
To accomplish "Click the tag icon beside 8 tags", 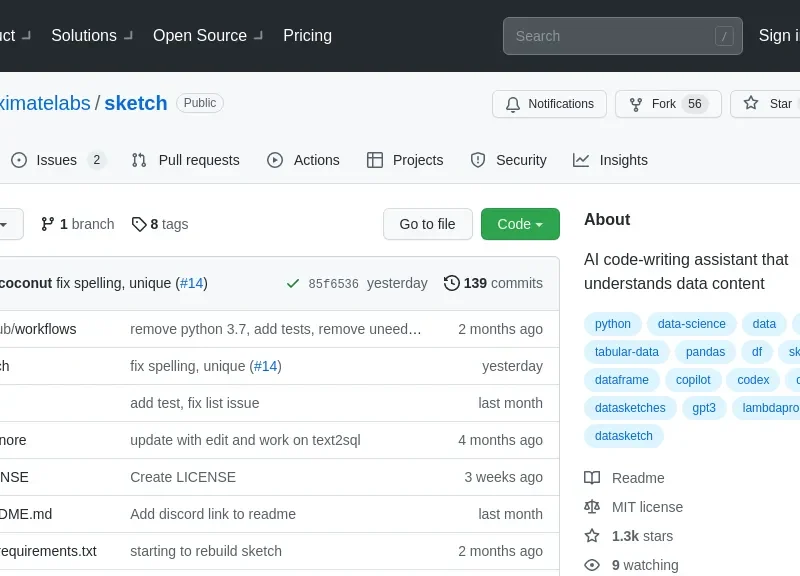I will [139, 224].
